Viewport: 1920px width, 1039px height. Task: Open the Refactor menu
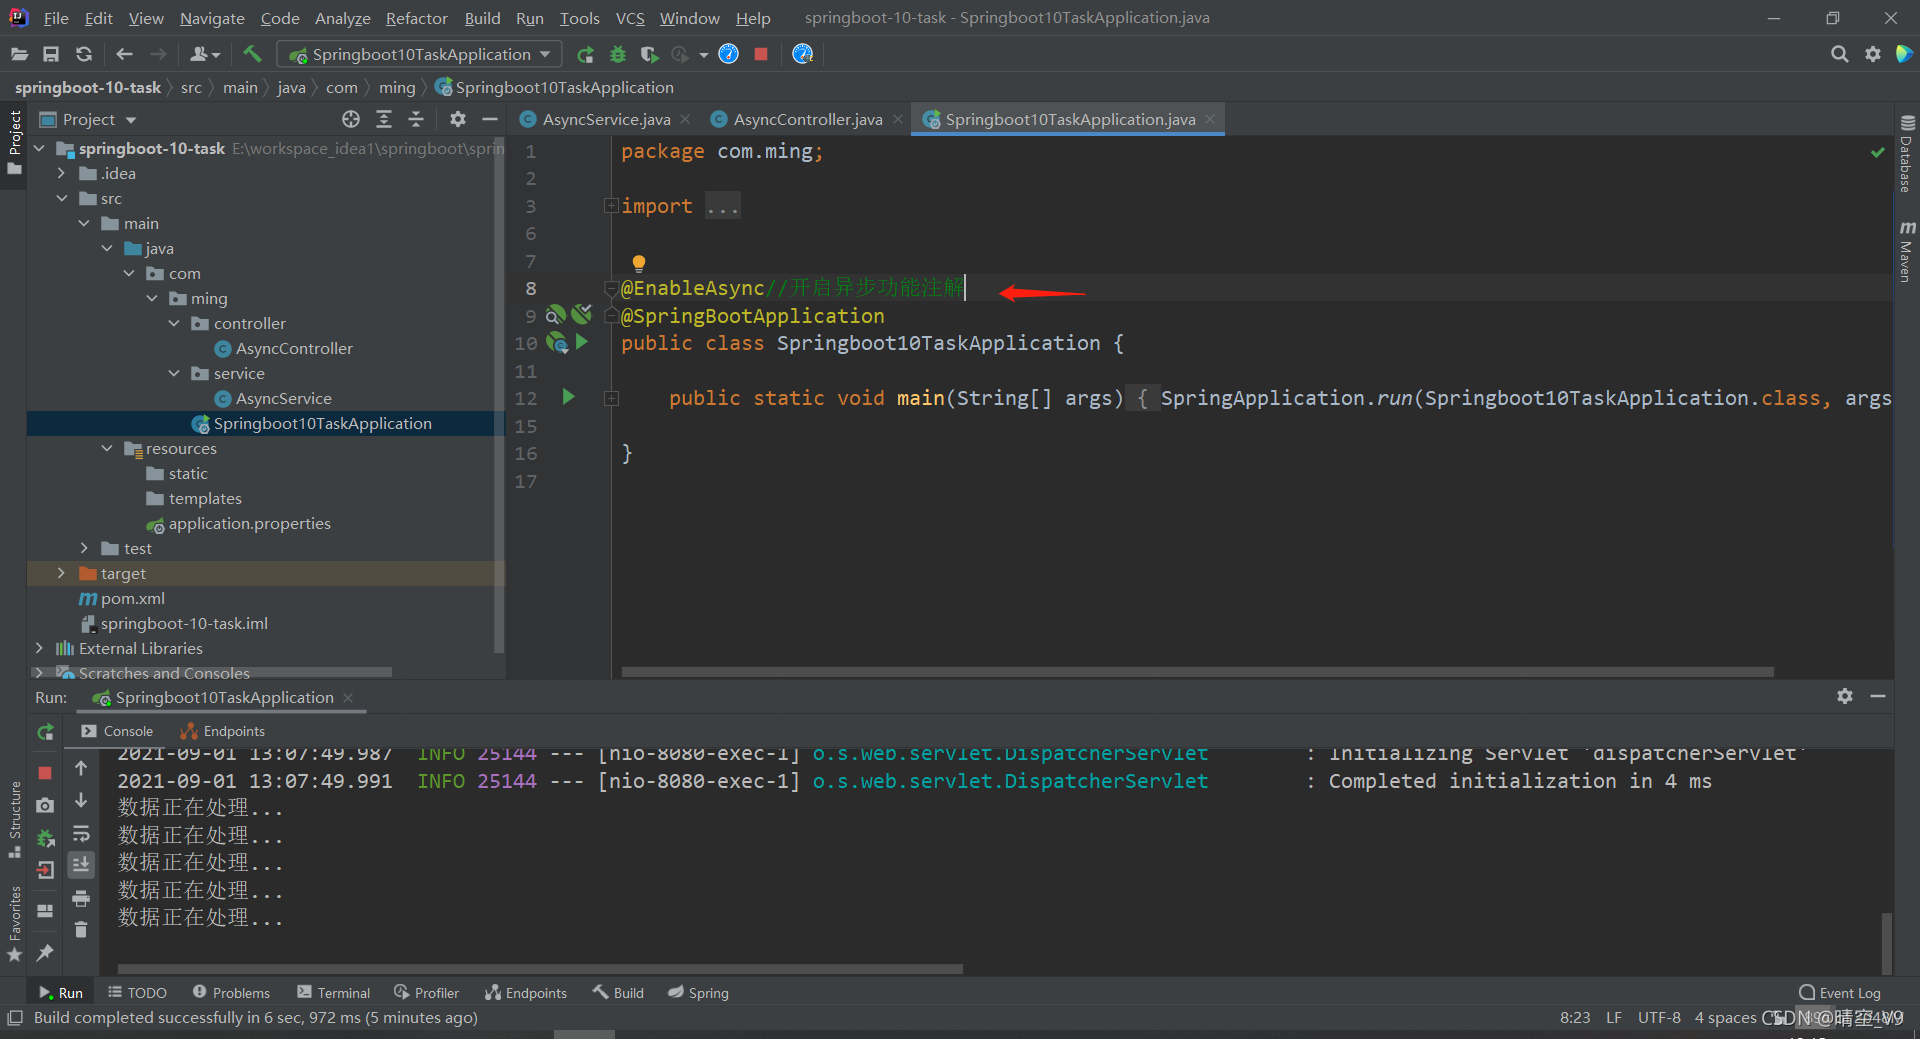coord(416,18)
